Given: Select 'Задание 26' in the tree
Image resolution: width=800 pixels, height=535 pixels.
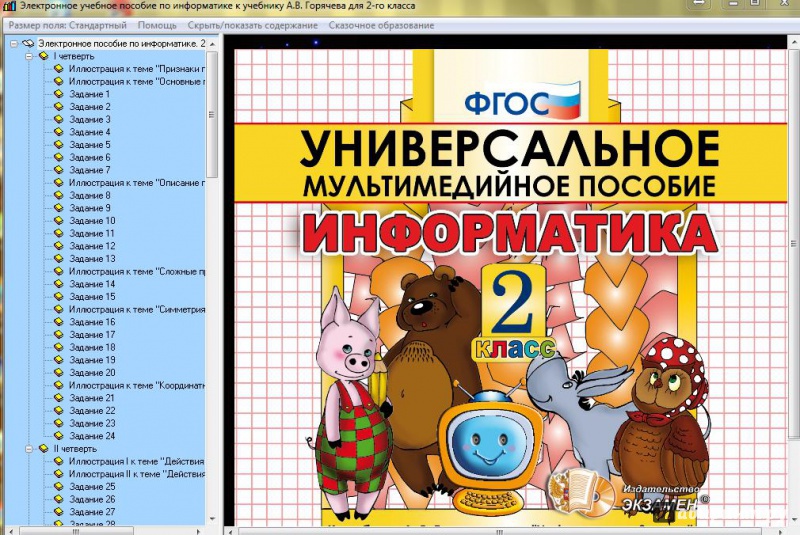Looking at the screenshot, I should coord(92,499).
